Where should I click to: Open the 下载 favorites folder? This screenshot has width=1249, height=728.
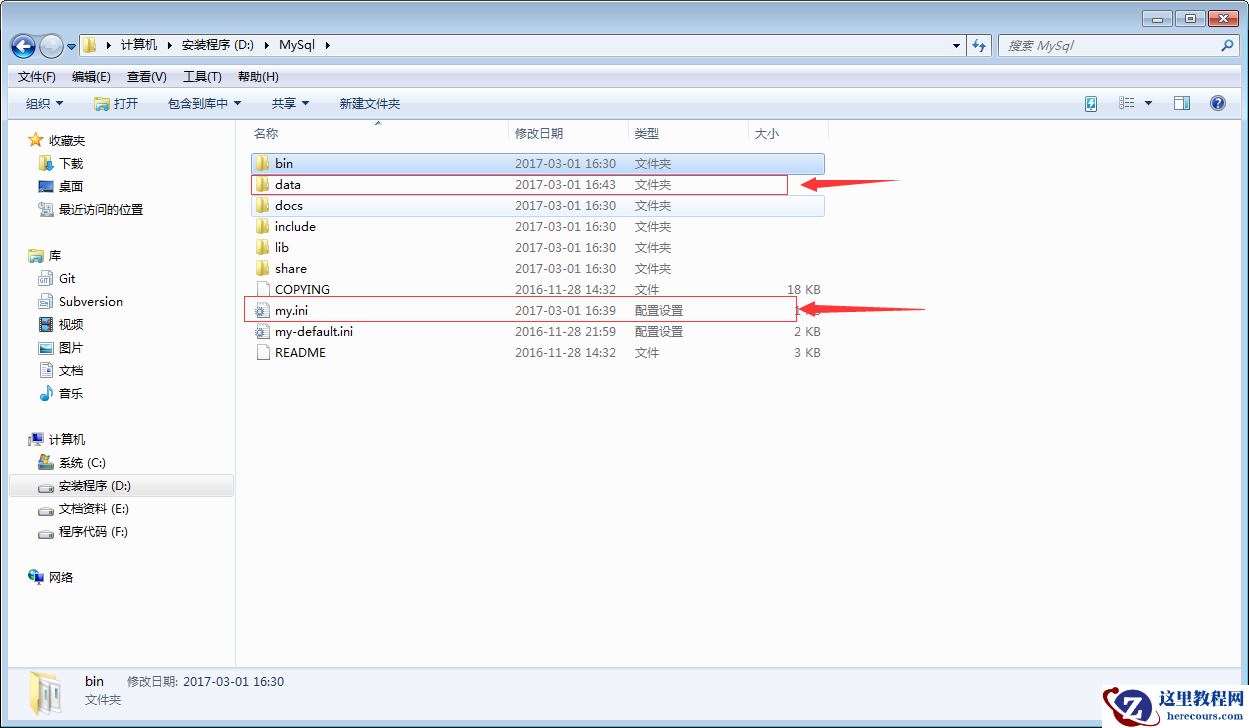click(x=71, y=163)
